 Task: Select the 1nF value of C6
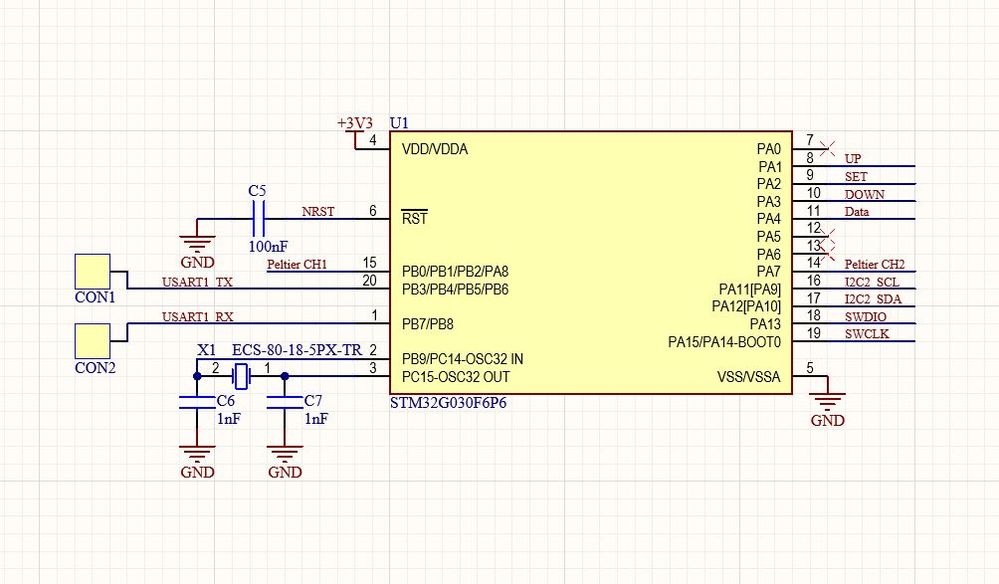[x=229, y=419]
